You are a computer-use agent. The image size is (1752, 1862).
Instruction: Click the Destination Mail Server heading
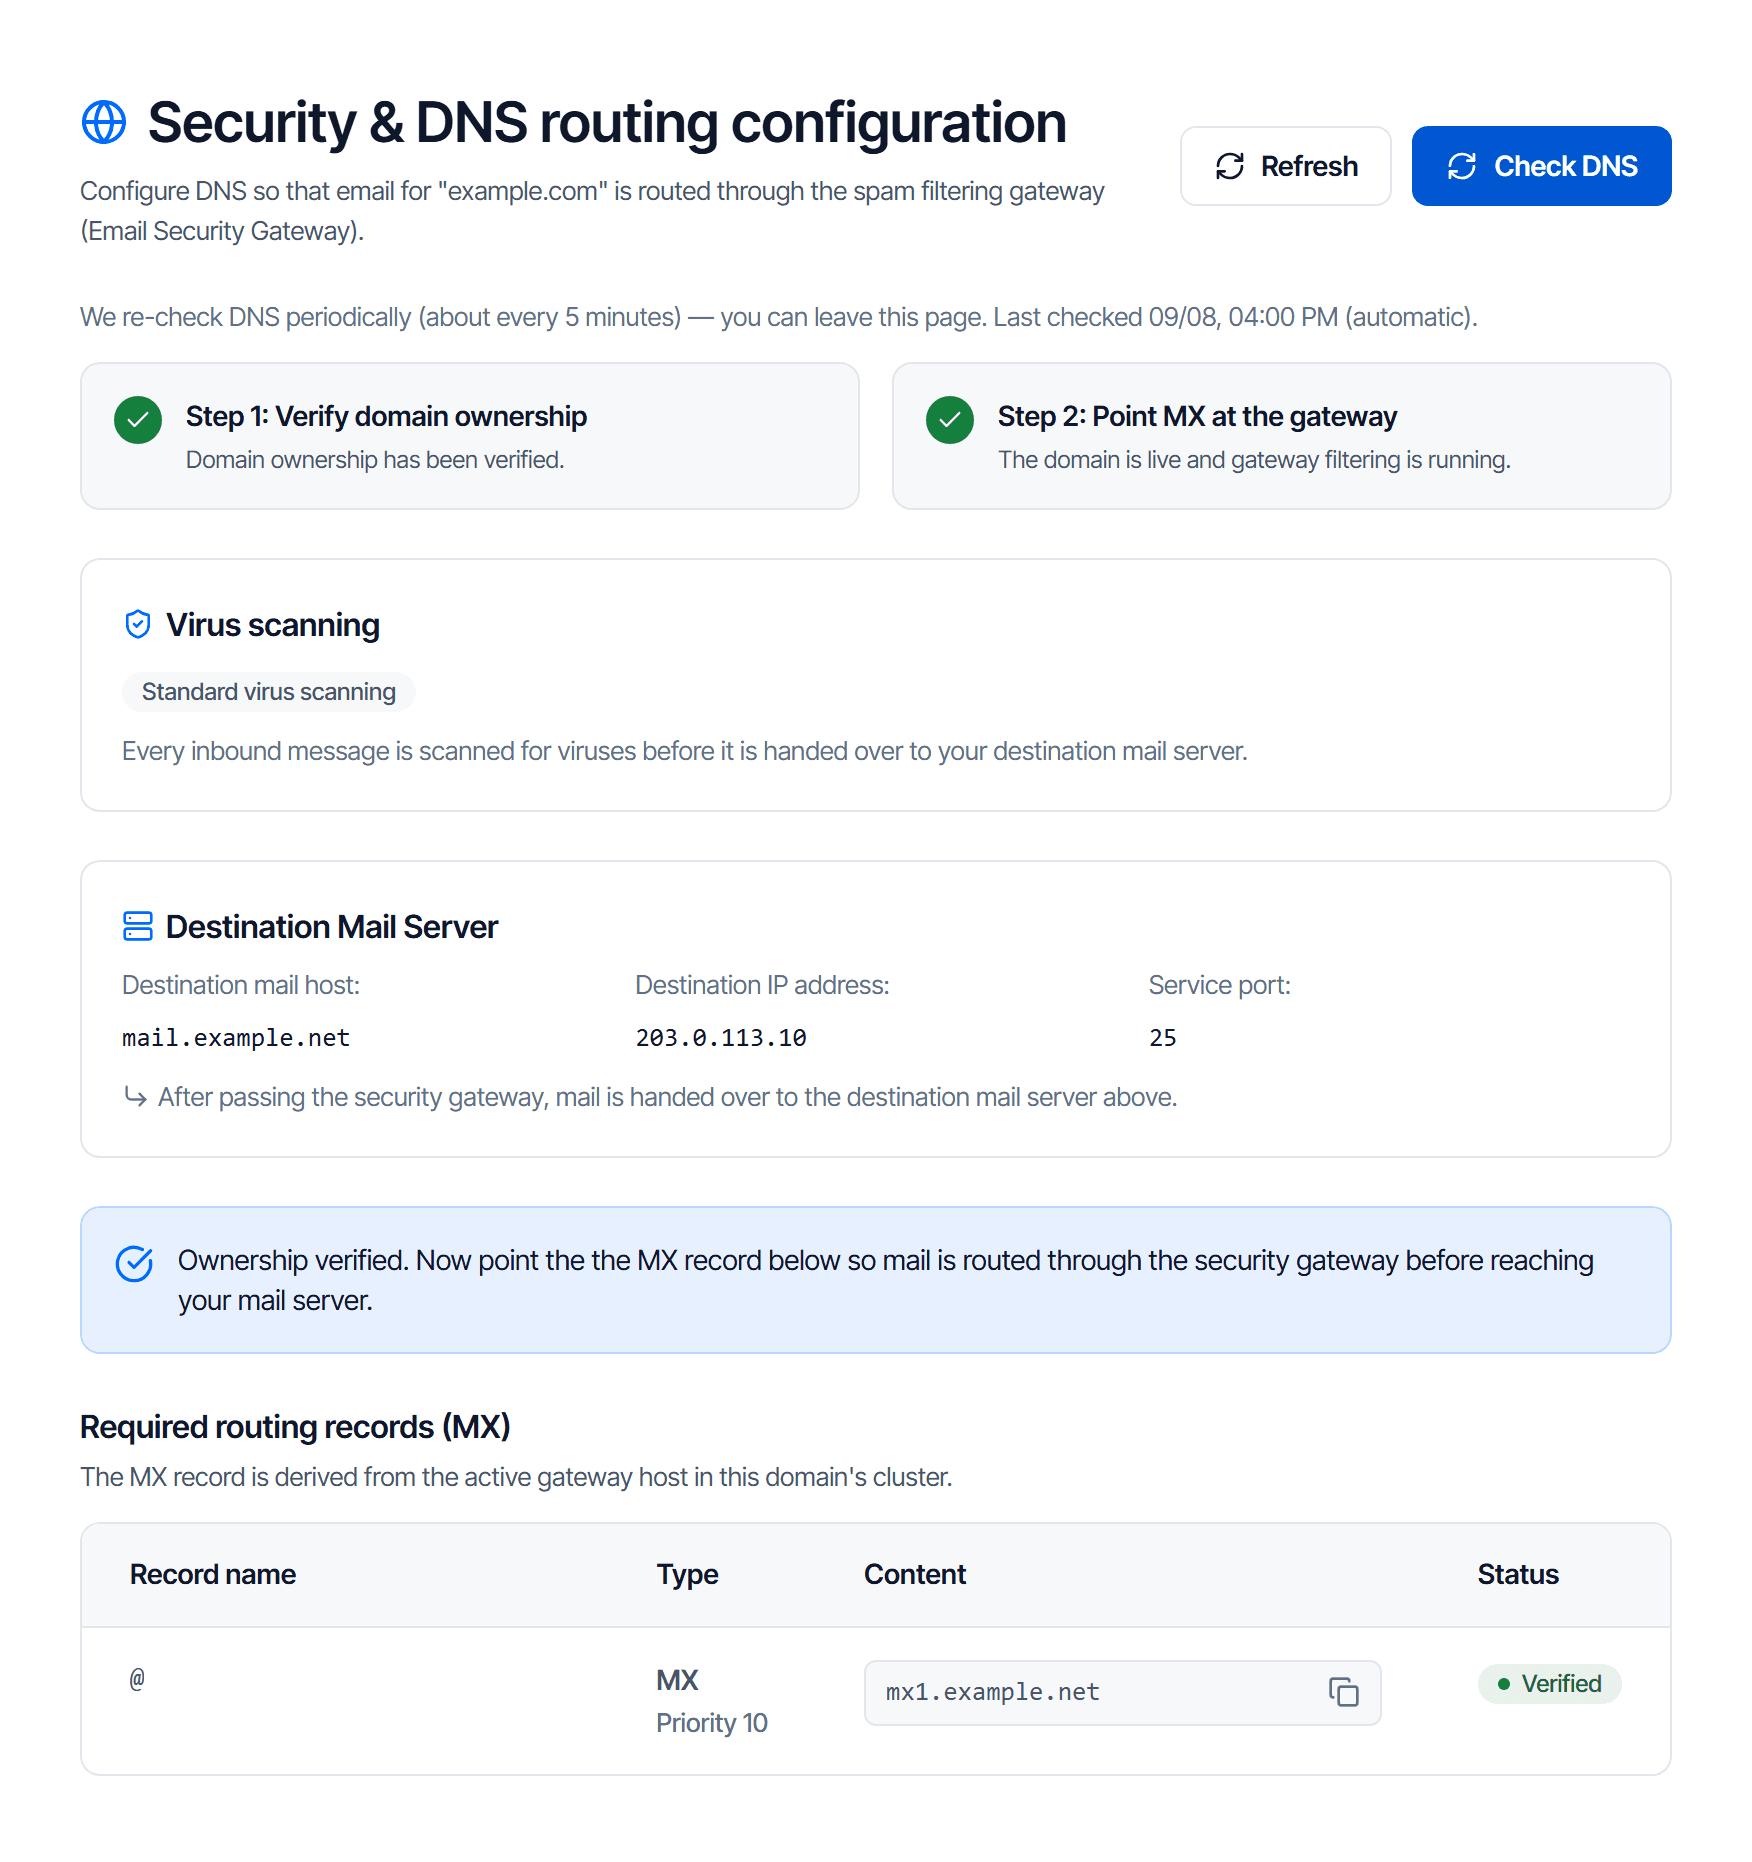(332, 927)
